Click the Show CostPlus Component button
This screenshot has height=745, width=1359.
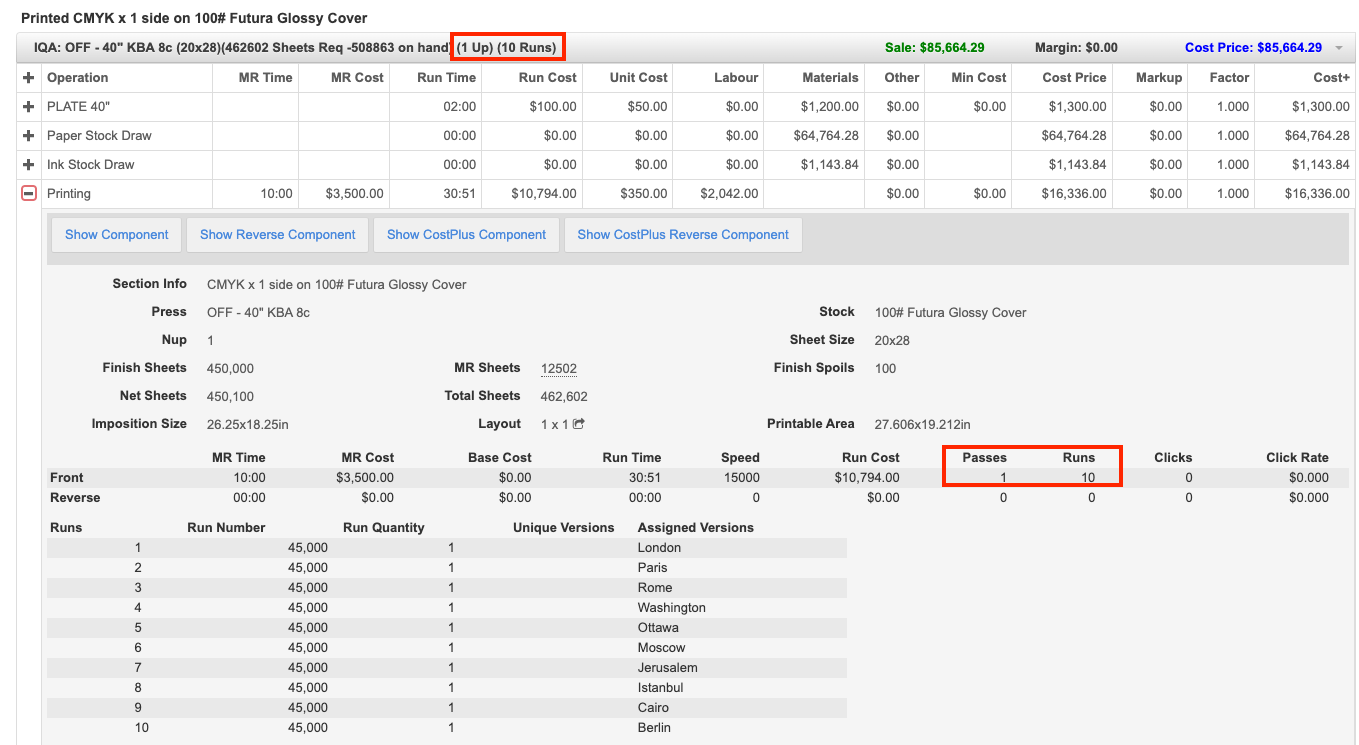[x=467, y=235]
